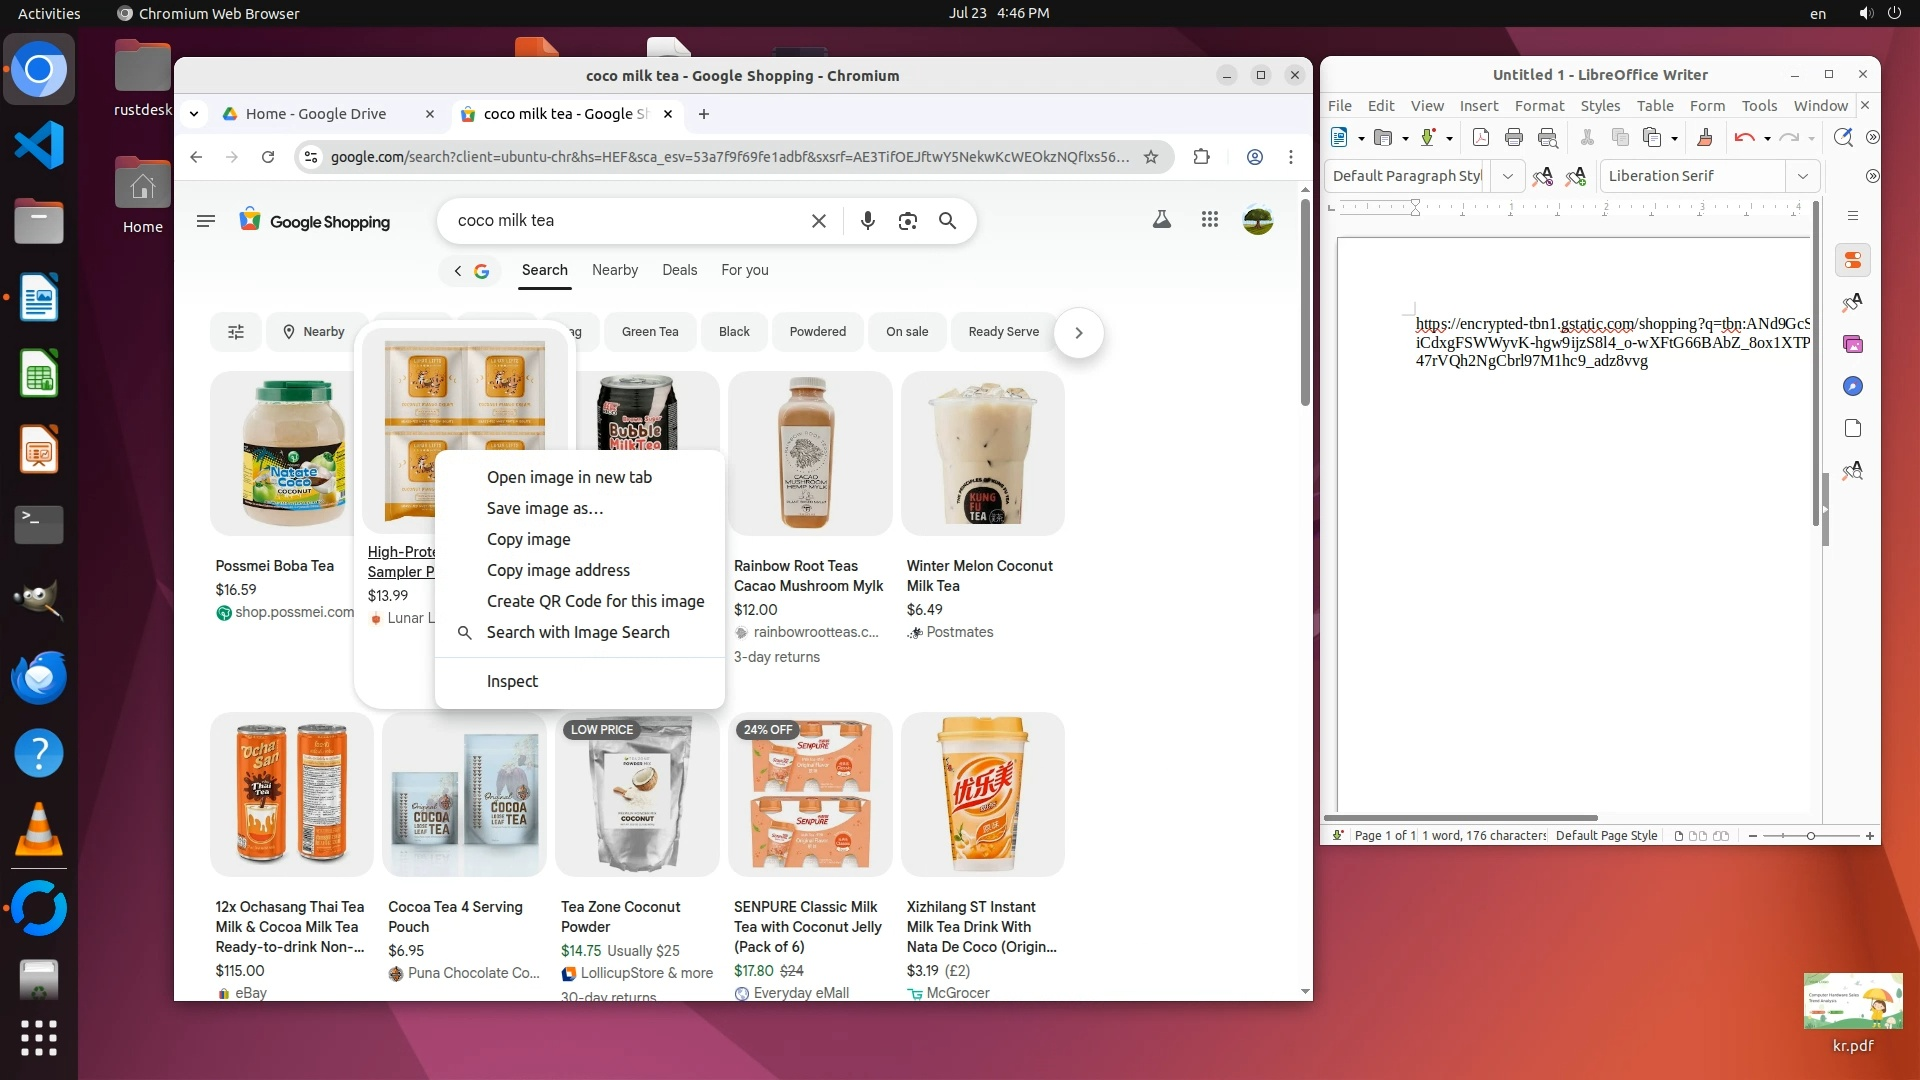Click the Print icon in Writer toolbar
The width and height of the screenshot is (1920, 1080).
click(1513, 138)
